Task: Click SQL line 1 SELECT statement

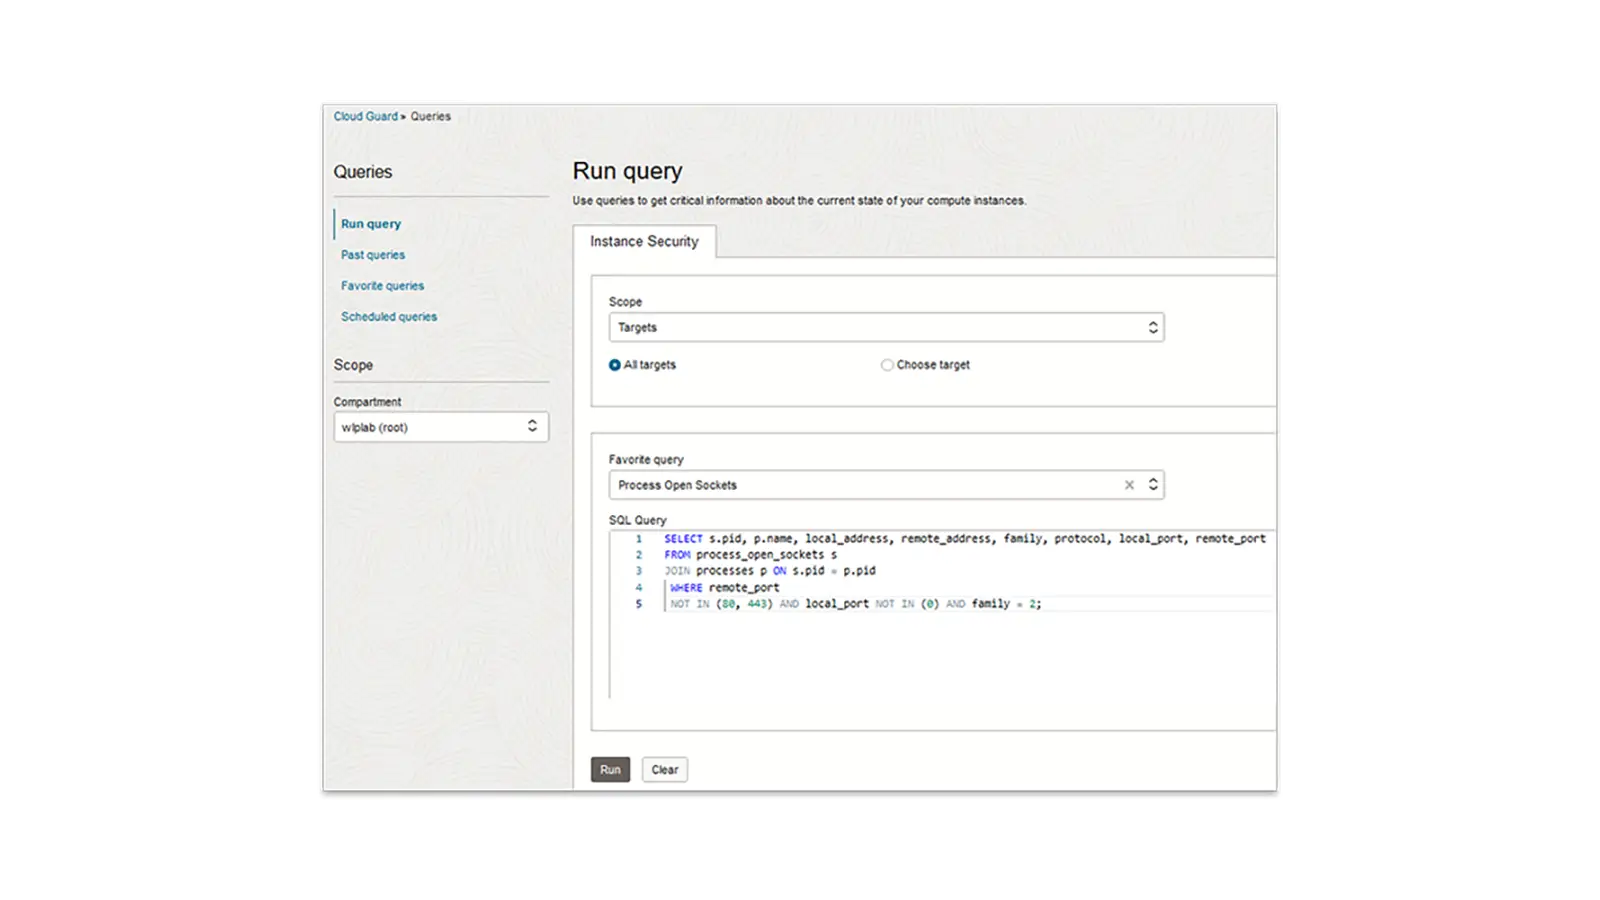Action: (965, 539)
